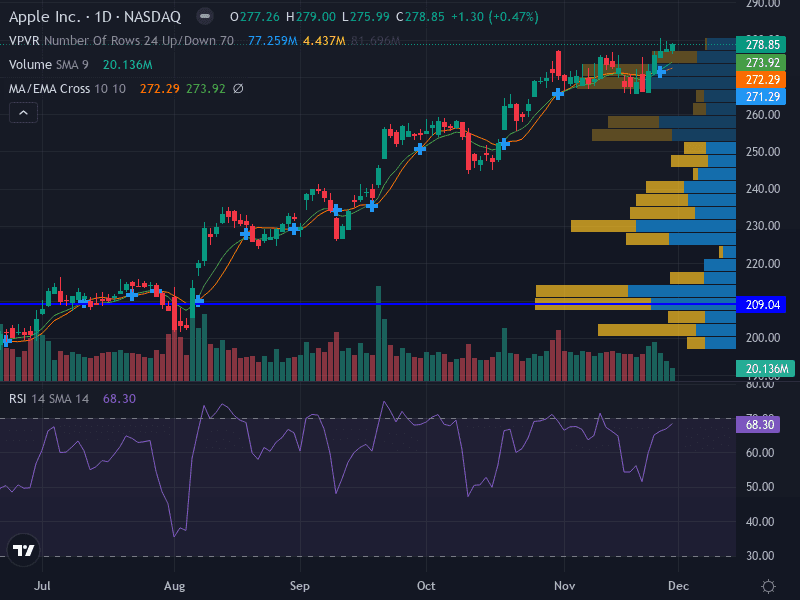
Task: Click the TradingView logo icon
Action: [x=23, y=550]
